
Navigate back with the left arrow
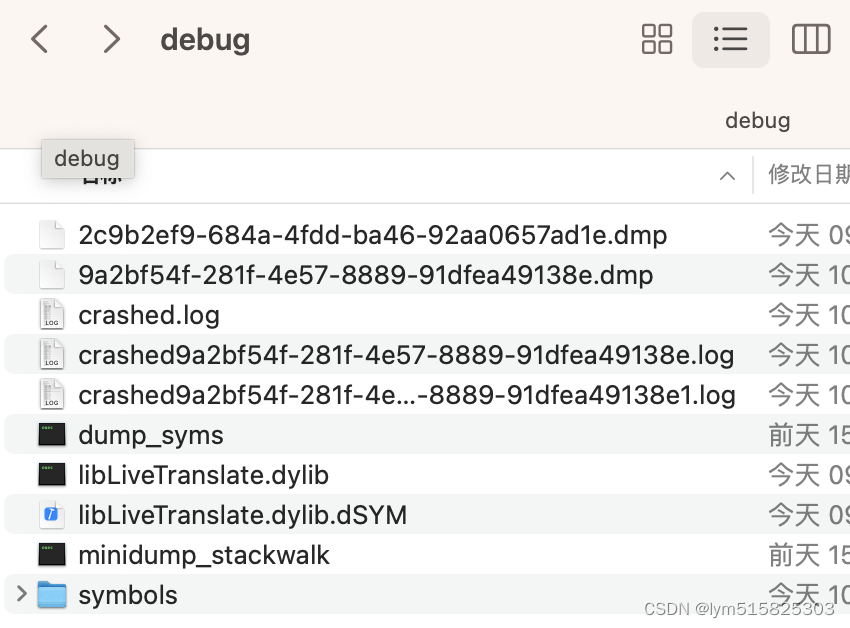click(x=38, y=39)
